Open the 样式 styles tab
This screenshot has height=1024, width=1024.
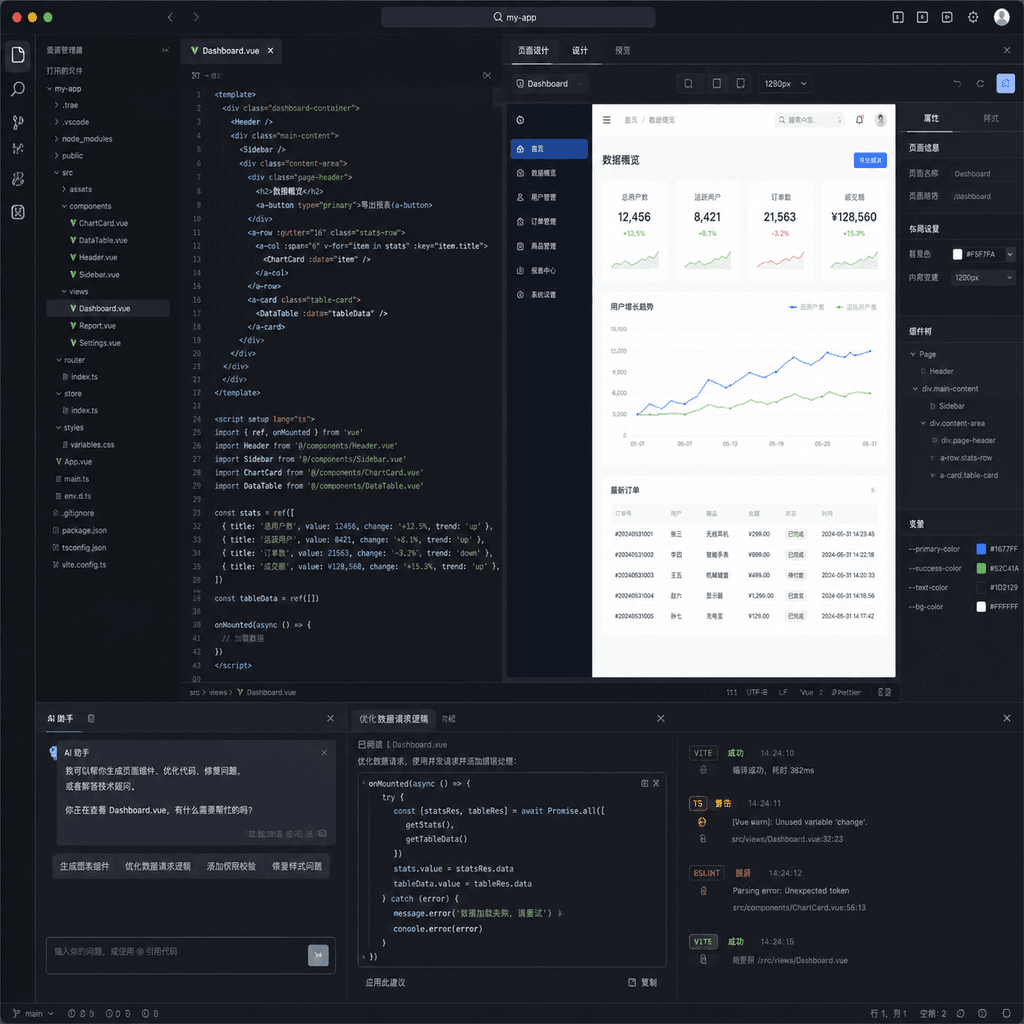click(x=991, y=119)
